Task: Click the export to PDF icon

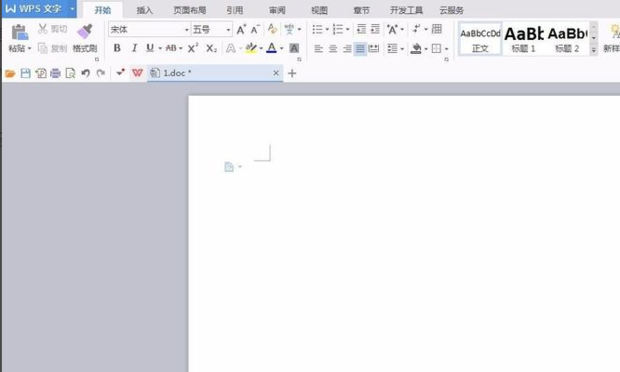Action: coord(41,73)
